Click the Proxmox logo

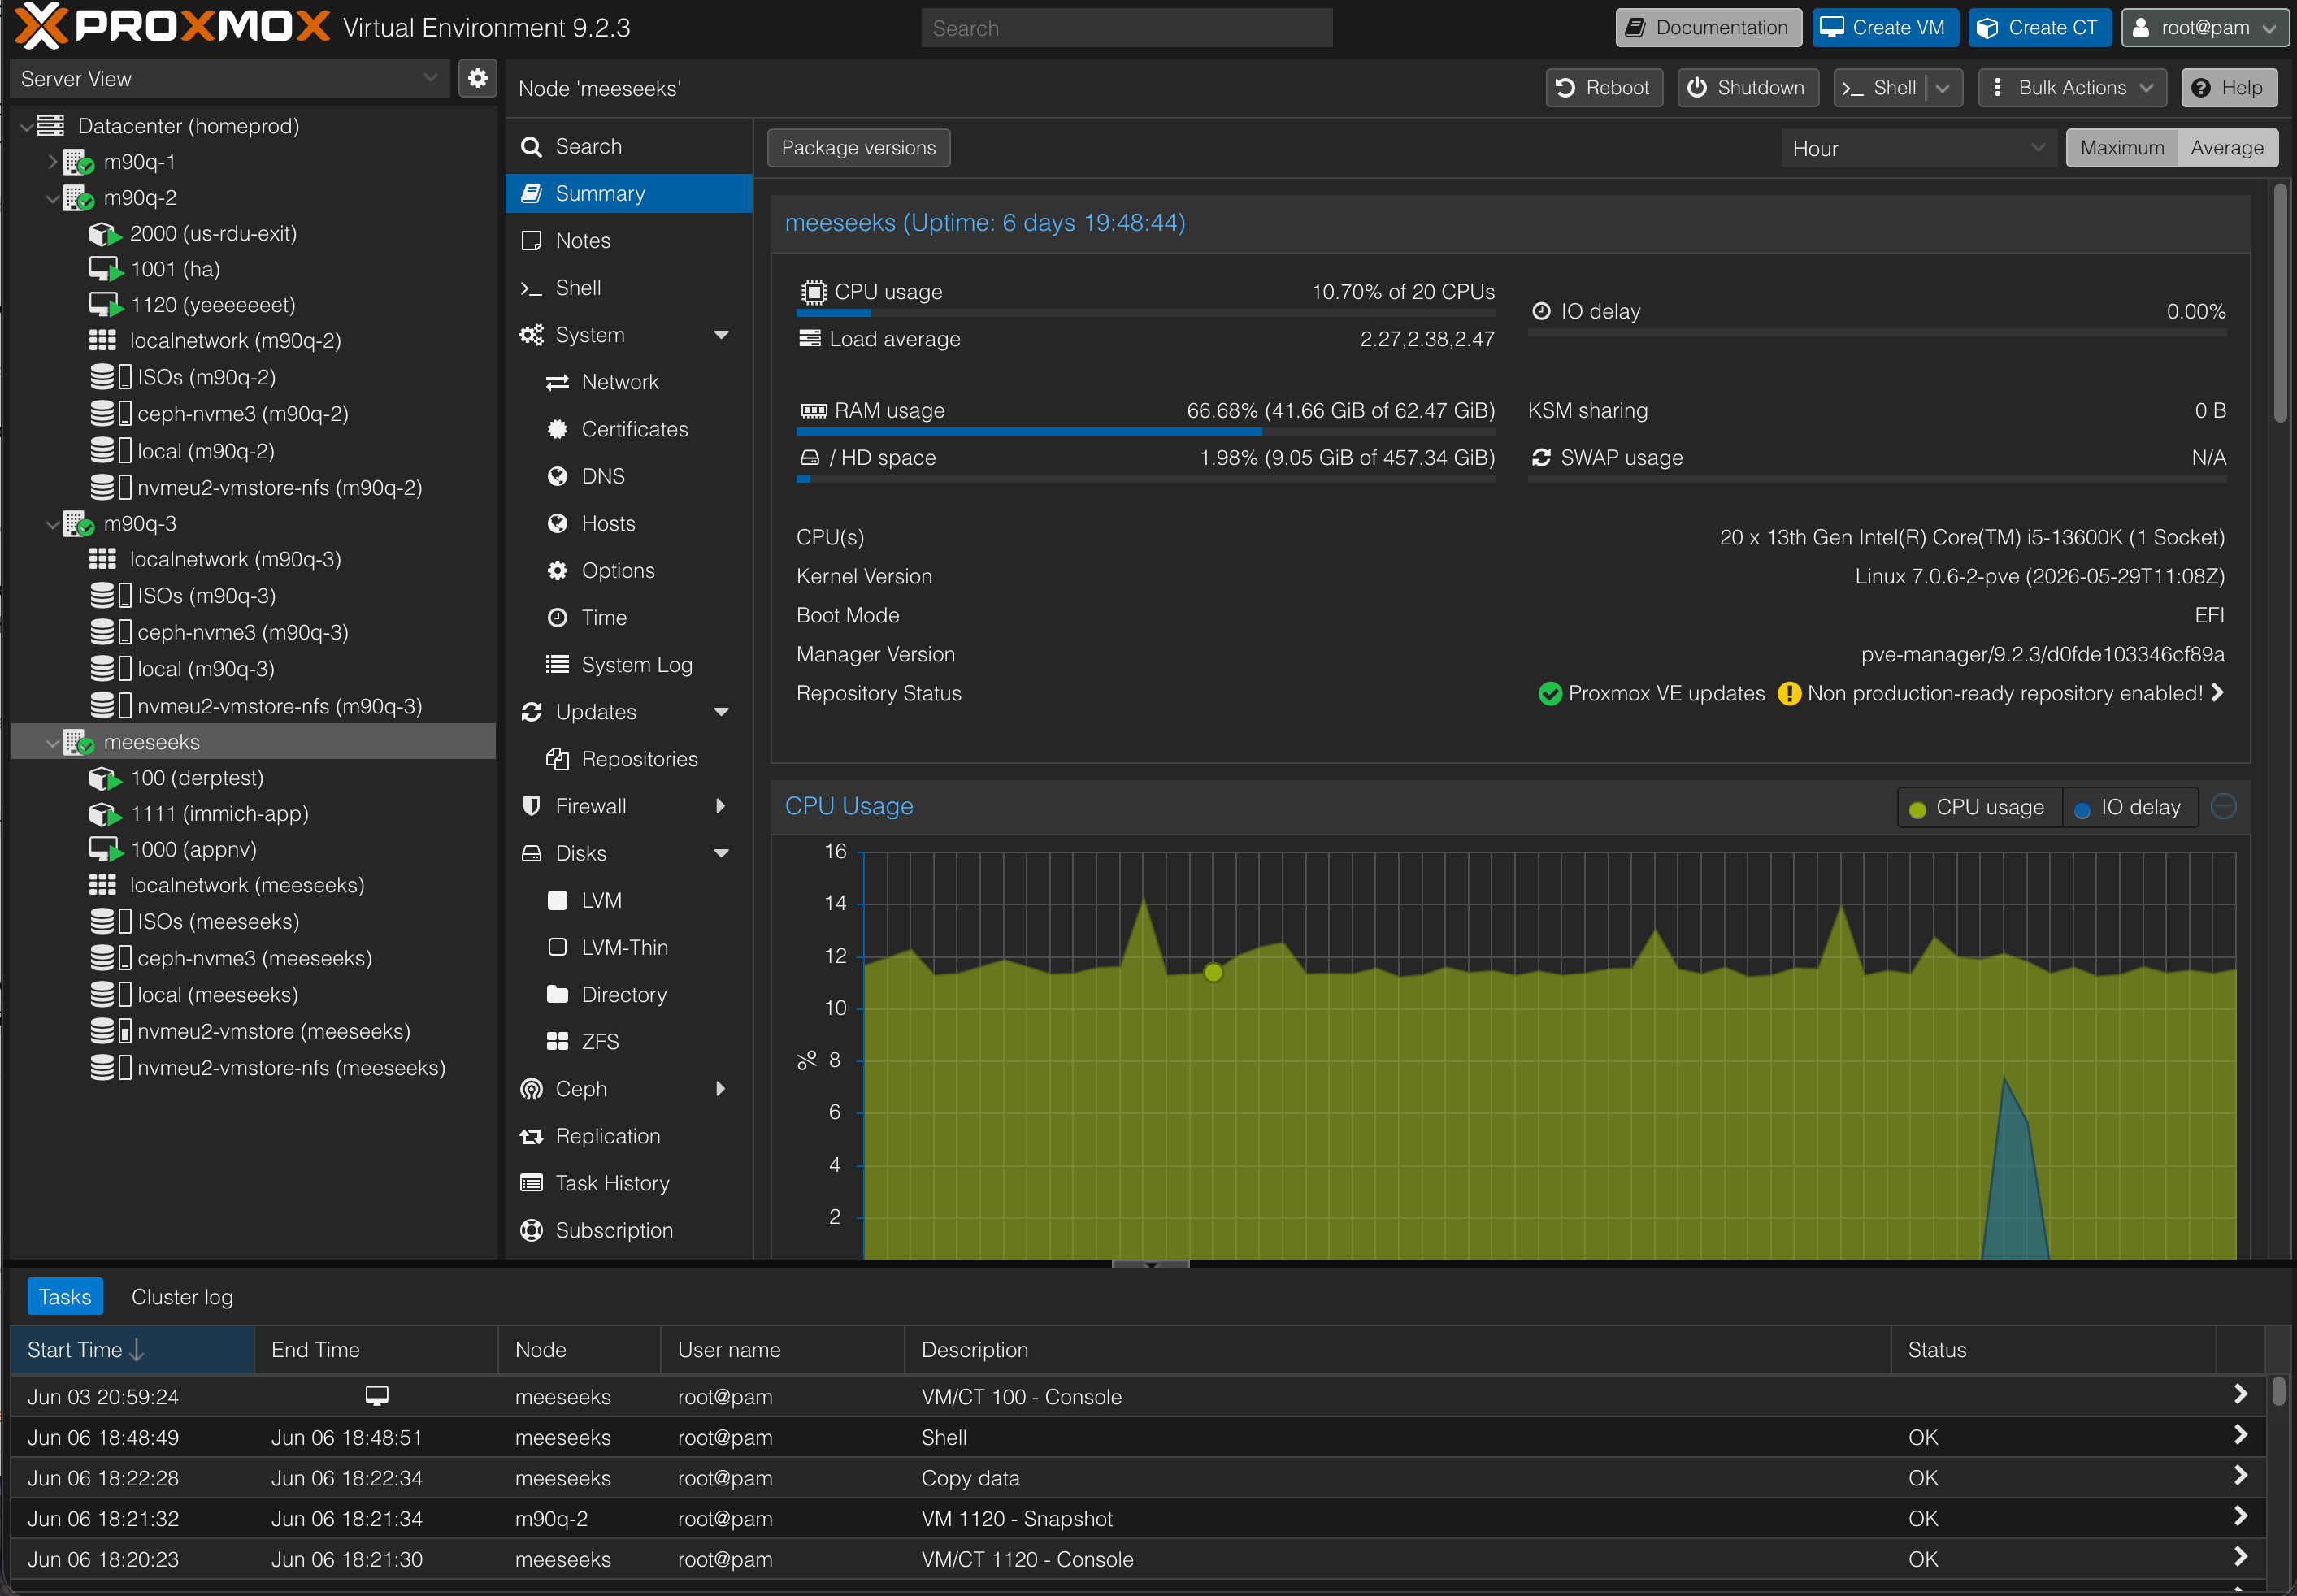[x=172, y=27]
